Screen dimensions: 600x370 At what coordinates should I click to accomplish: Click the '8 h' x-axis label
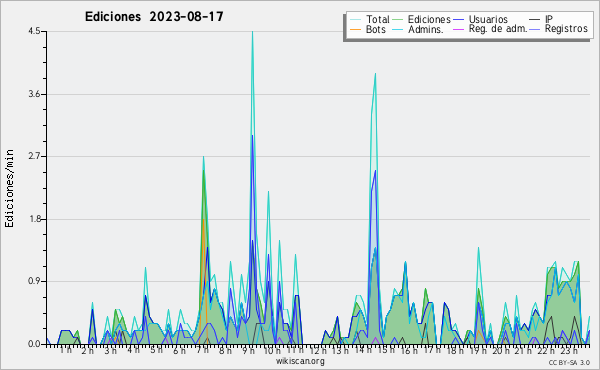coord(225,351)
